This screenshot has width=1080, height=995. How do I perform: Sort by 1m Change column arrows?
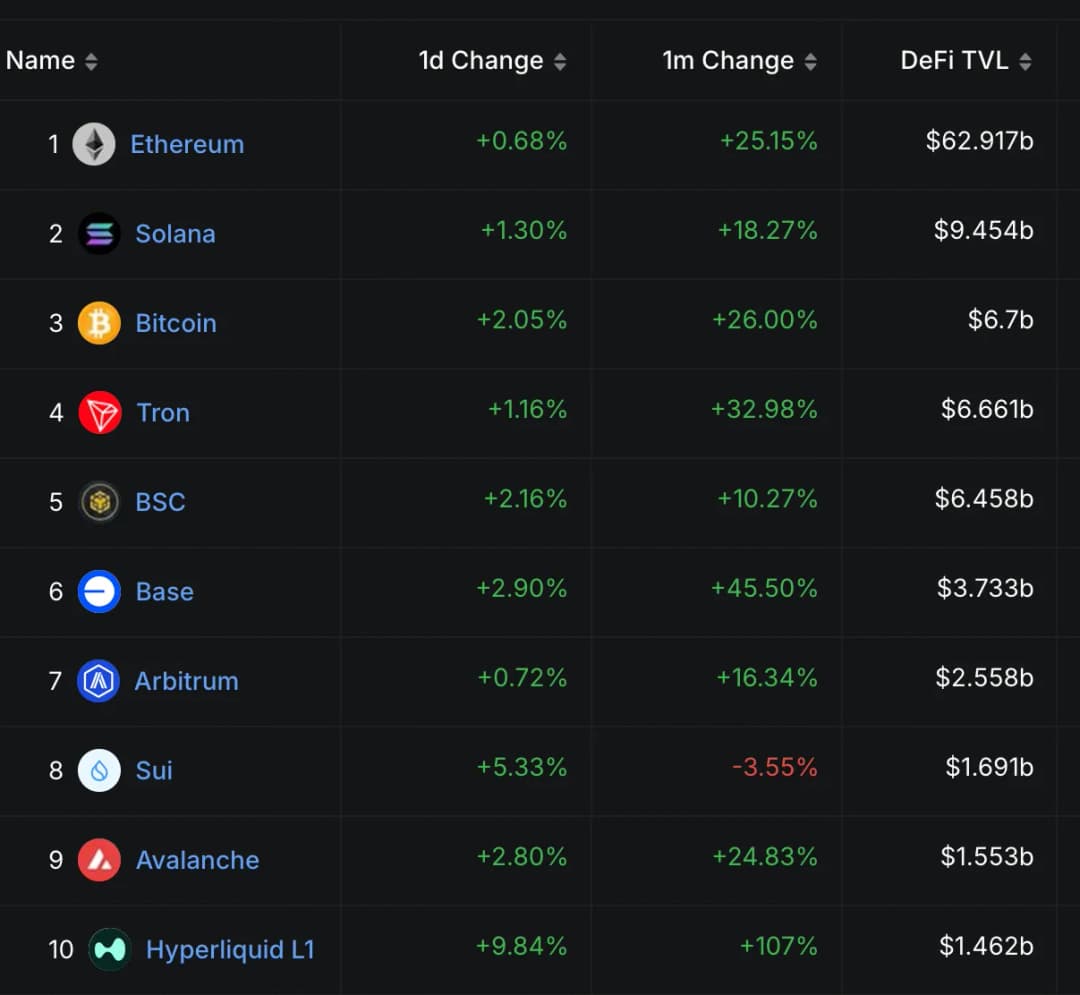[810, 62]
